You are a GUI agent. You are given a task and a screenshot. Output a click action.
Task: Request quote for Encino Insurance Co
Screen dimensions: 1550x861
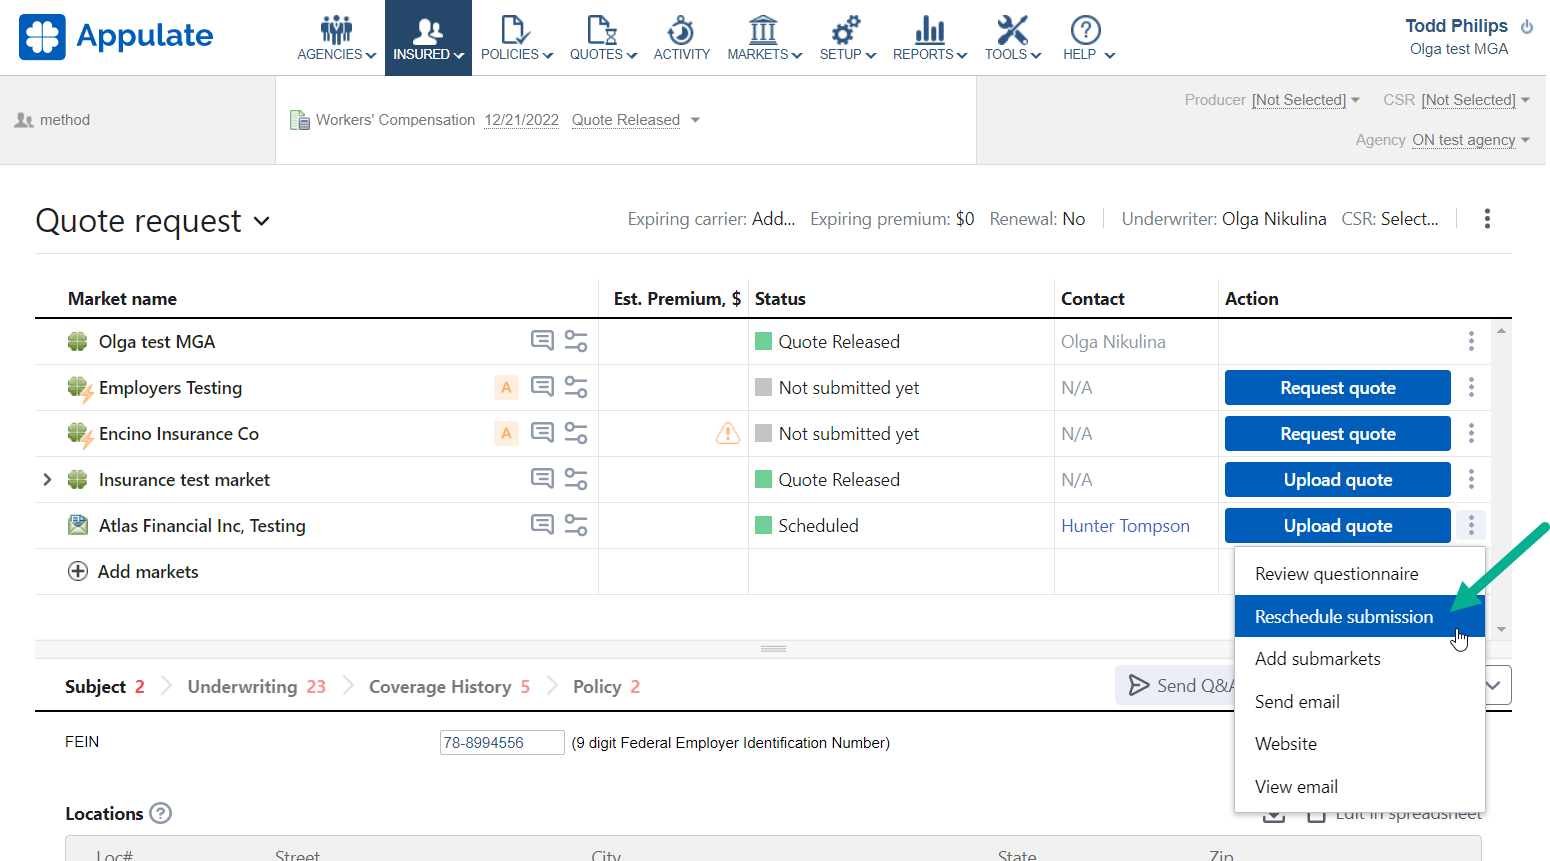(x=1338, y=434)
